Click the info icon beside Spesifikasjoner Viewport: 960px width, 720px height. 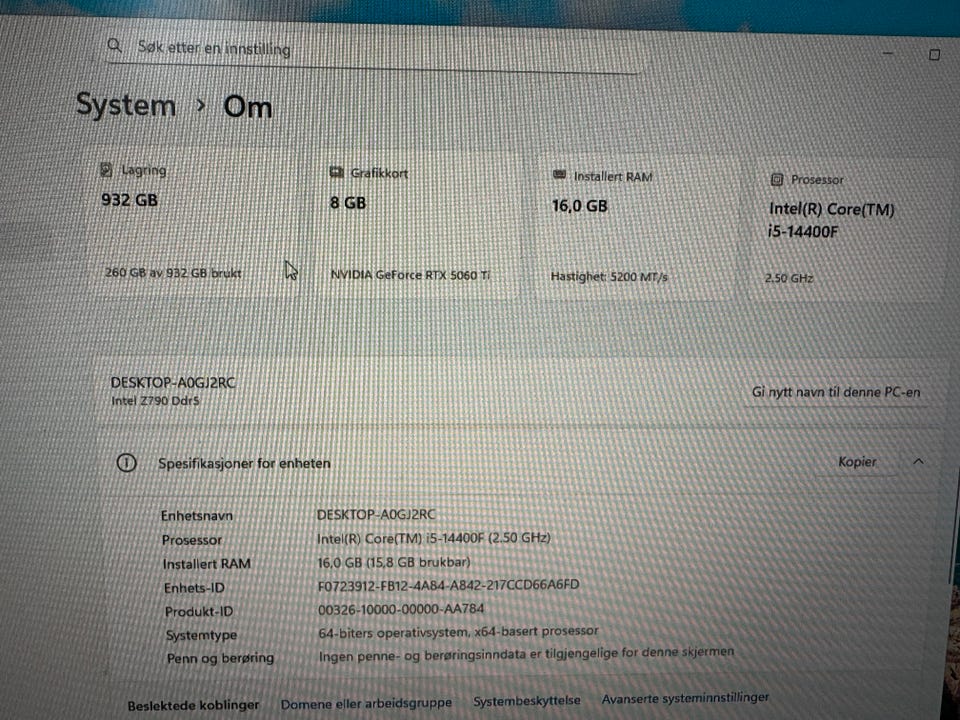[126, 462]
